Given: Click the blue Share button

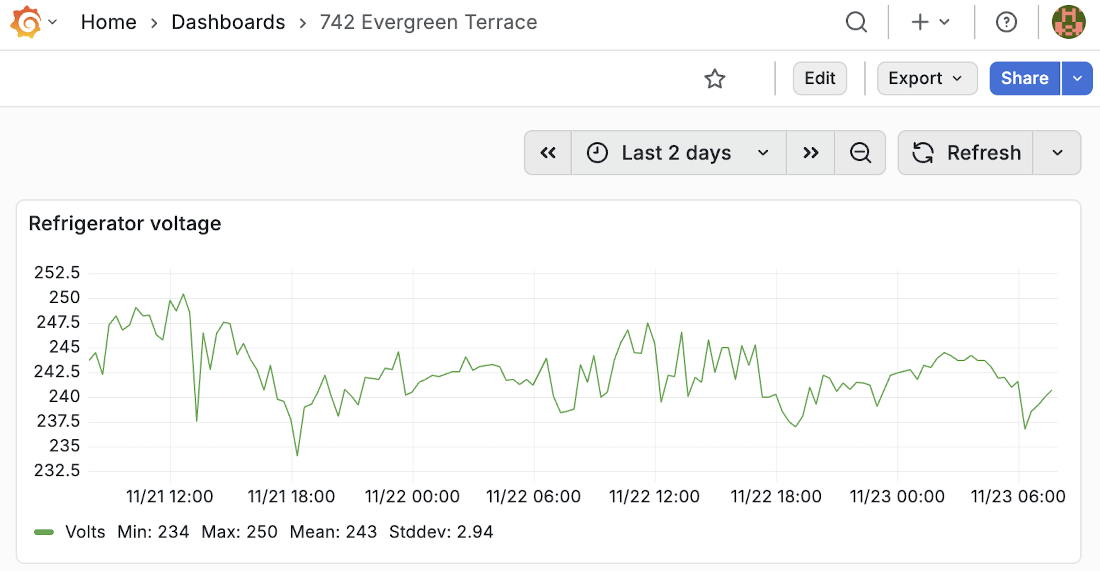Looking at the screenshot, I should [x=1024, y=79].
